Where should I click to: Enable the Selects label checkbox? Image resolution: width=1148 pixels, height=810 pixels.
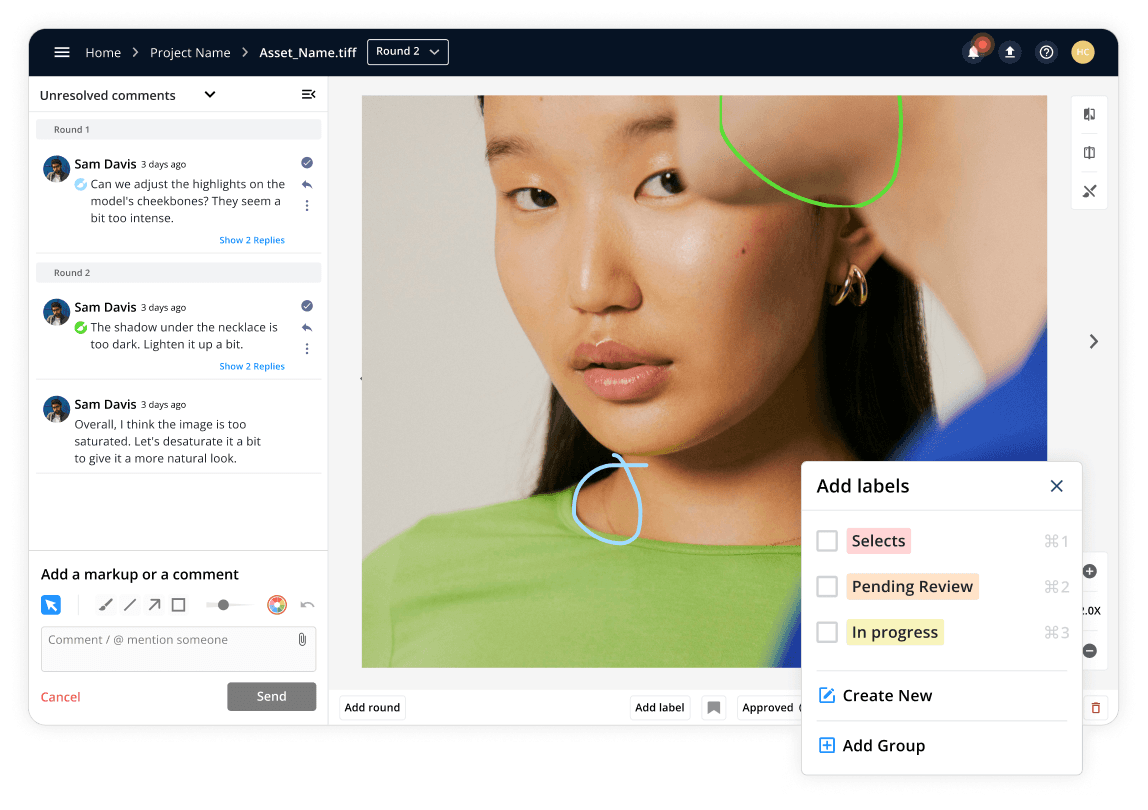[x=827, y=540]
